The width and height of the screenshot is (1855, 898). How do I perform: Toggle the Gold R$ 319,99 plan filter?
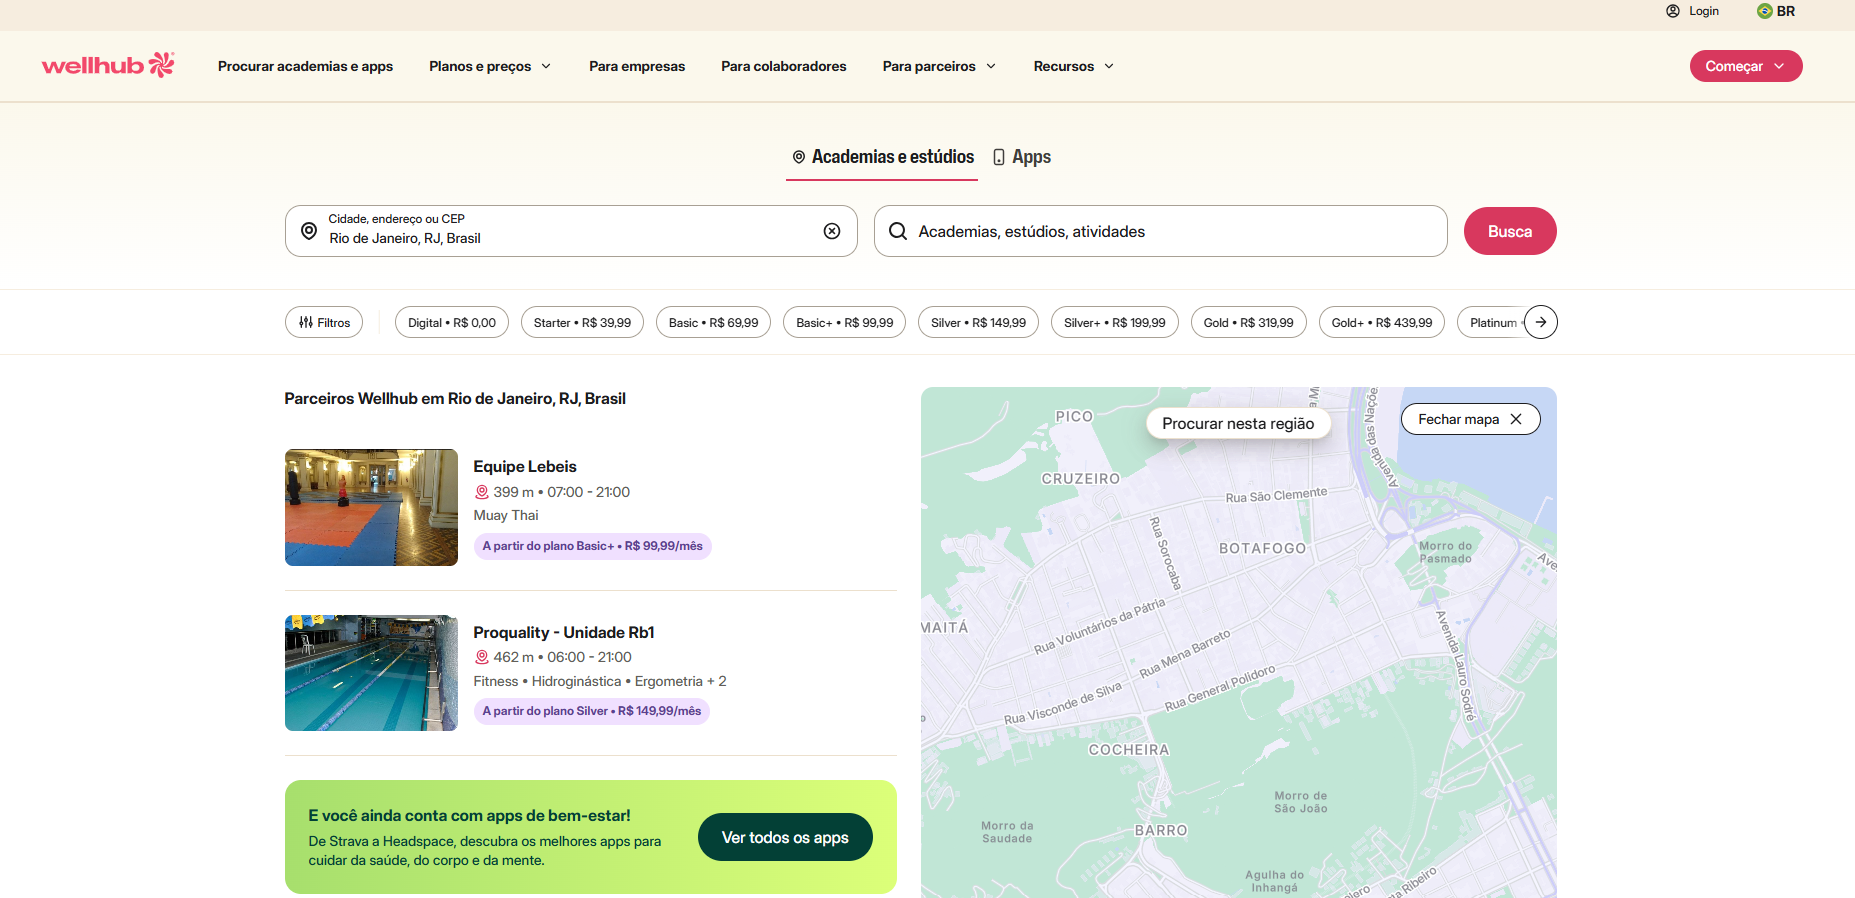coord(1248,323)
